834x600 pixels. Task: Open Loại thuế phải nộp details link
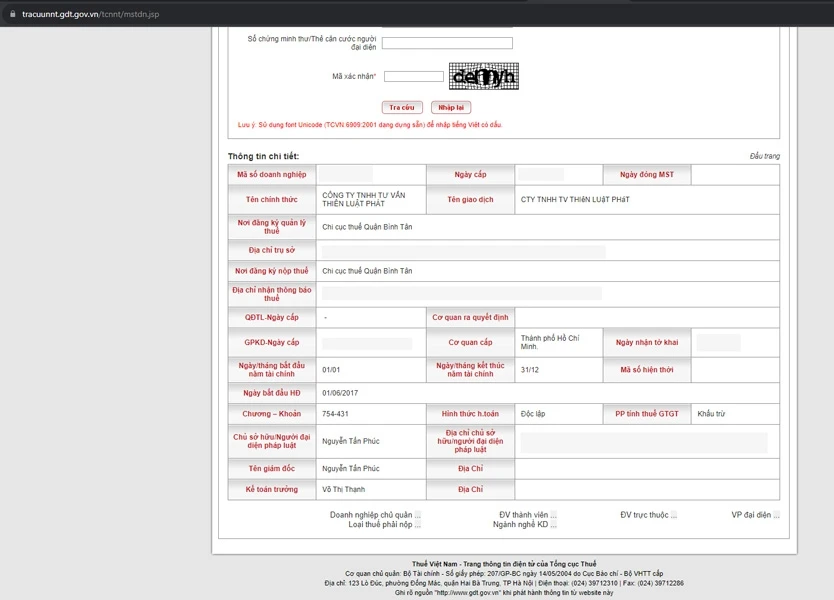point(418,525)
